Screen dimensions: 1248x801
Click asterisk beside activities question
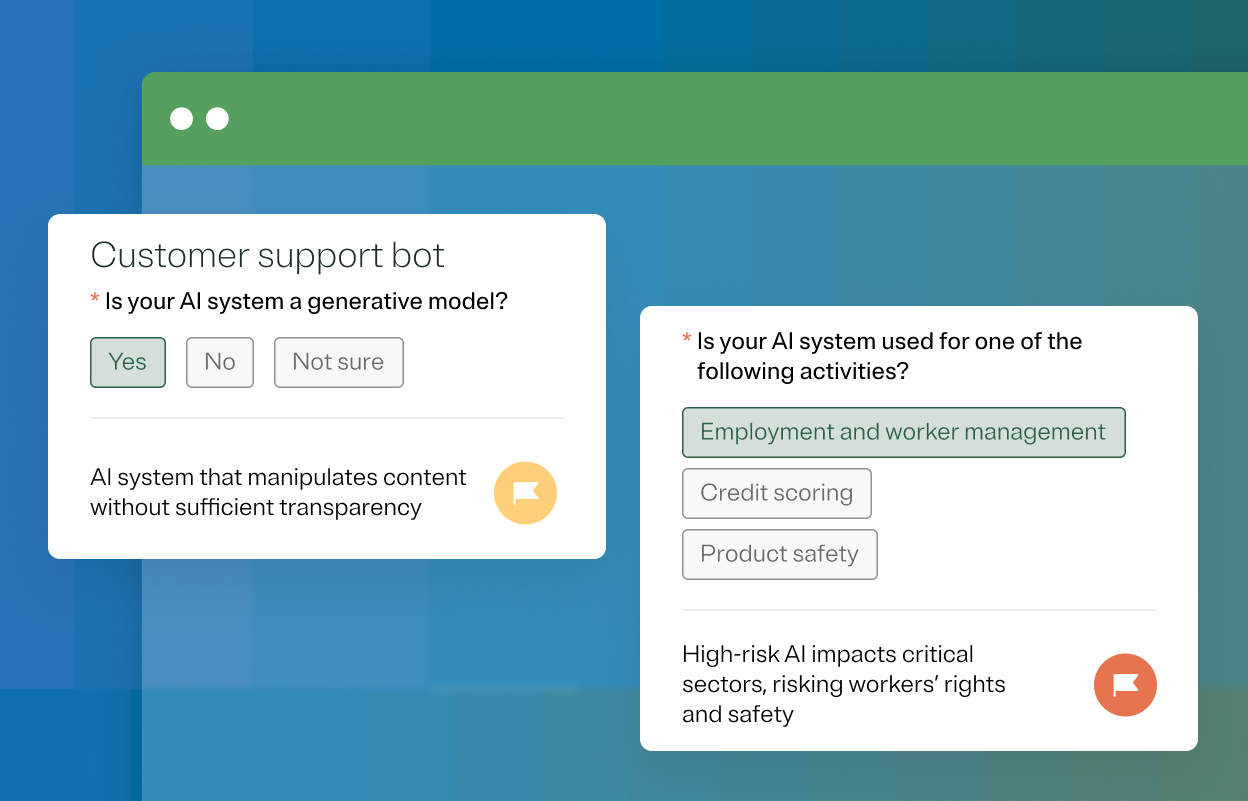click(687, 339)
